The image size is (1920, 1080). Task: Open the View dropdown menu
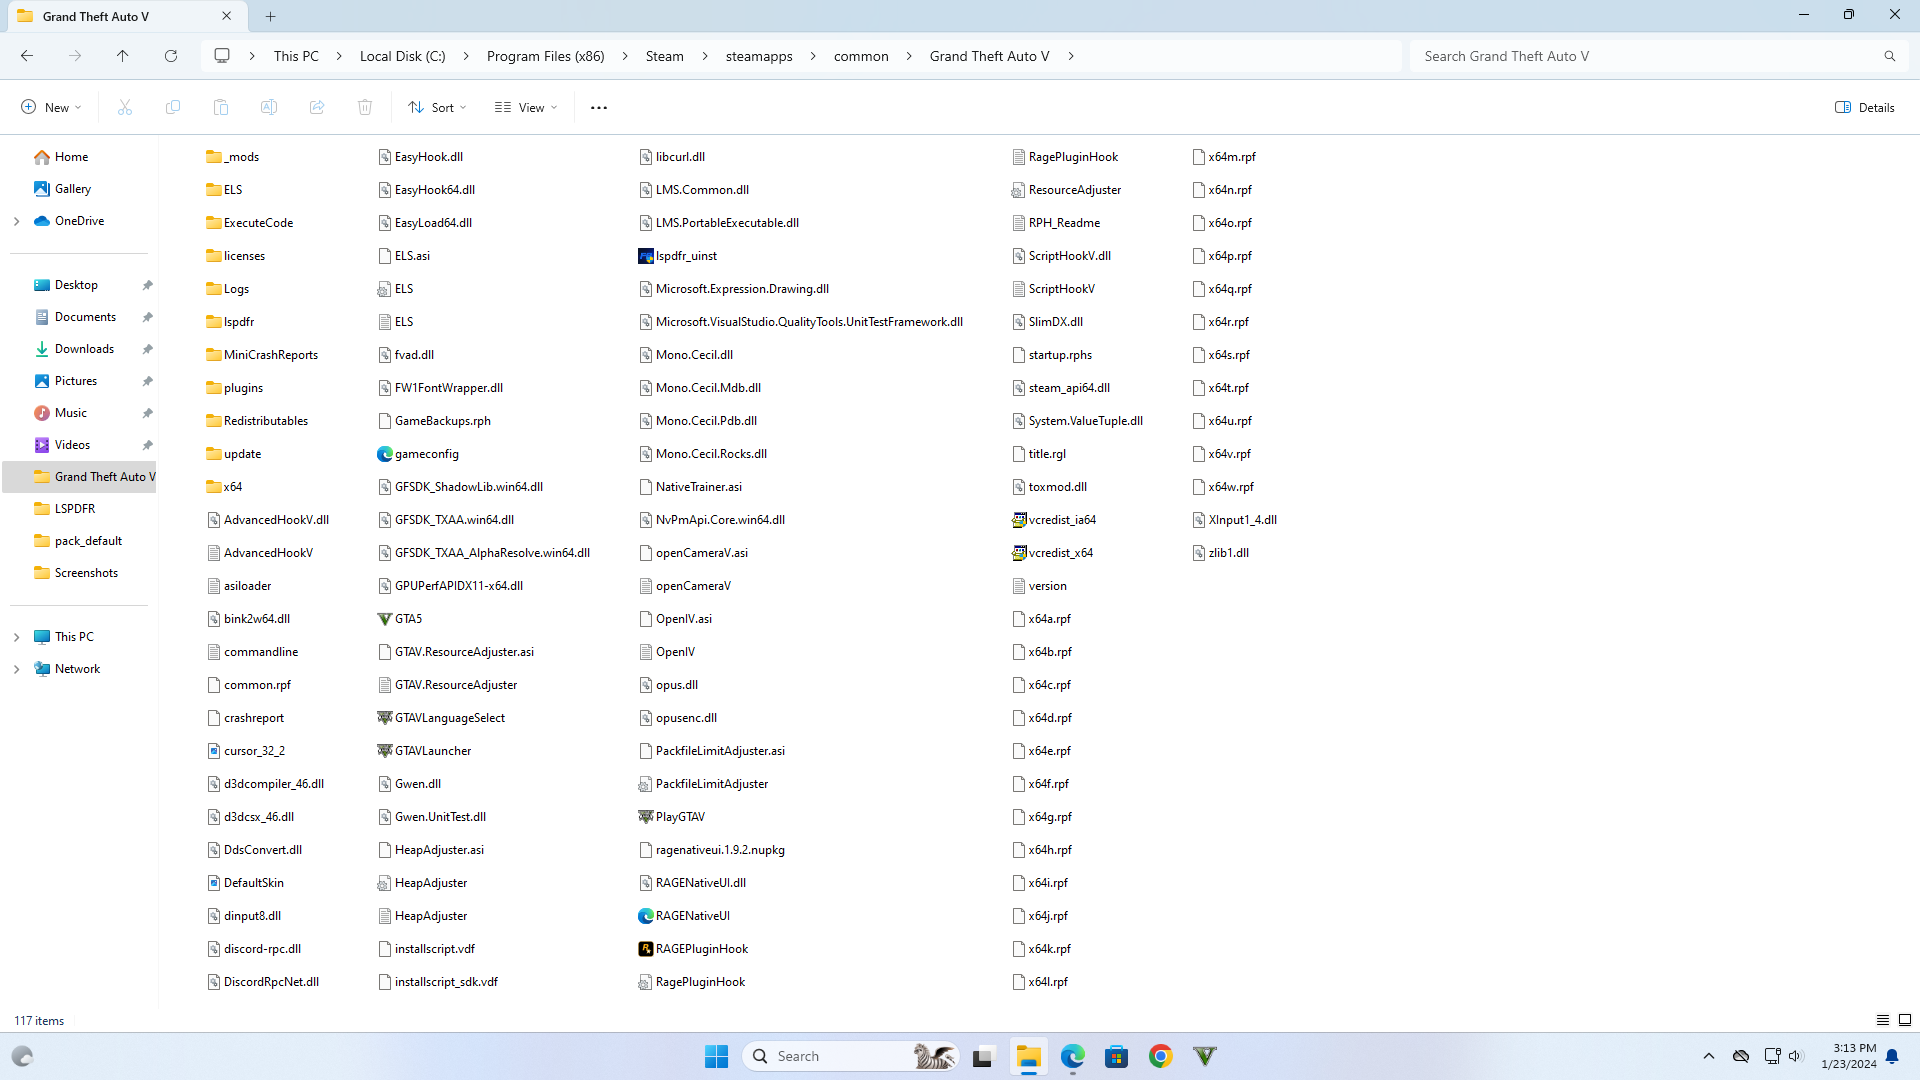click(x=526, y=107)
